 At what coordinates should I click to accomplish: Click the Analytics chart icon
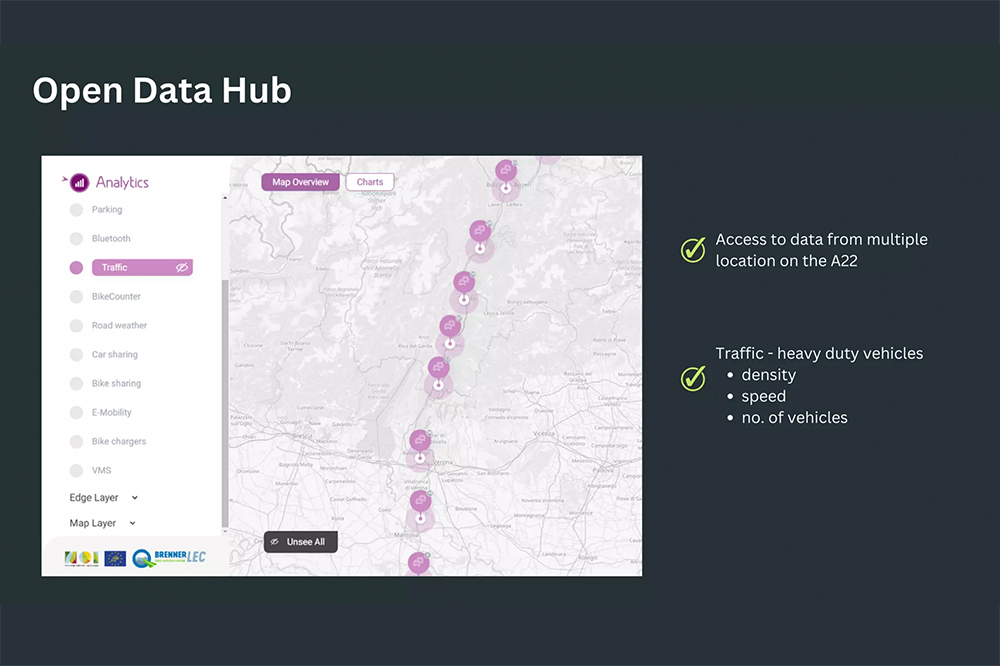coord(79,182)
